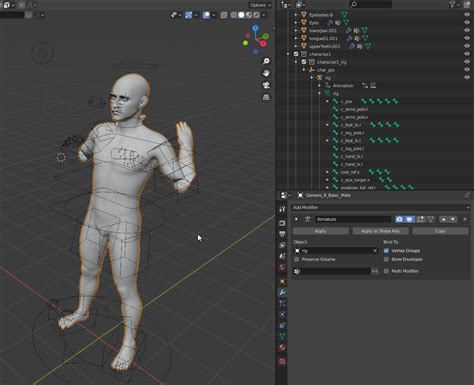Toggle Armature modifier render visibility camera icon
474x385 pixels.
(399, 219)
